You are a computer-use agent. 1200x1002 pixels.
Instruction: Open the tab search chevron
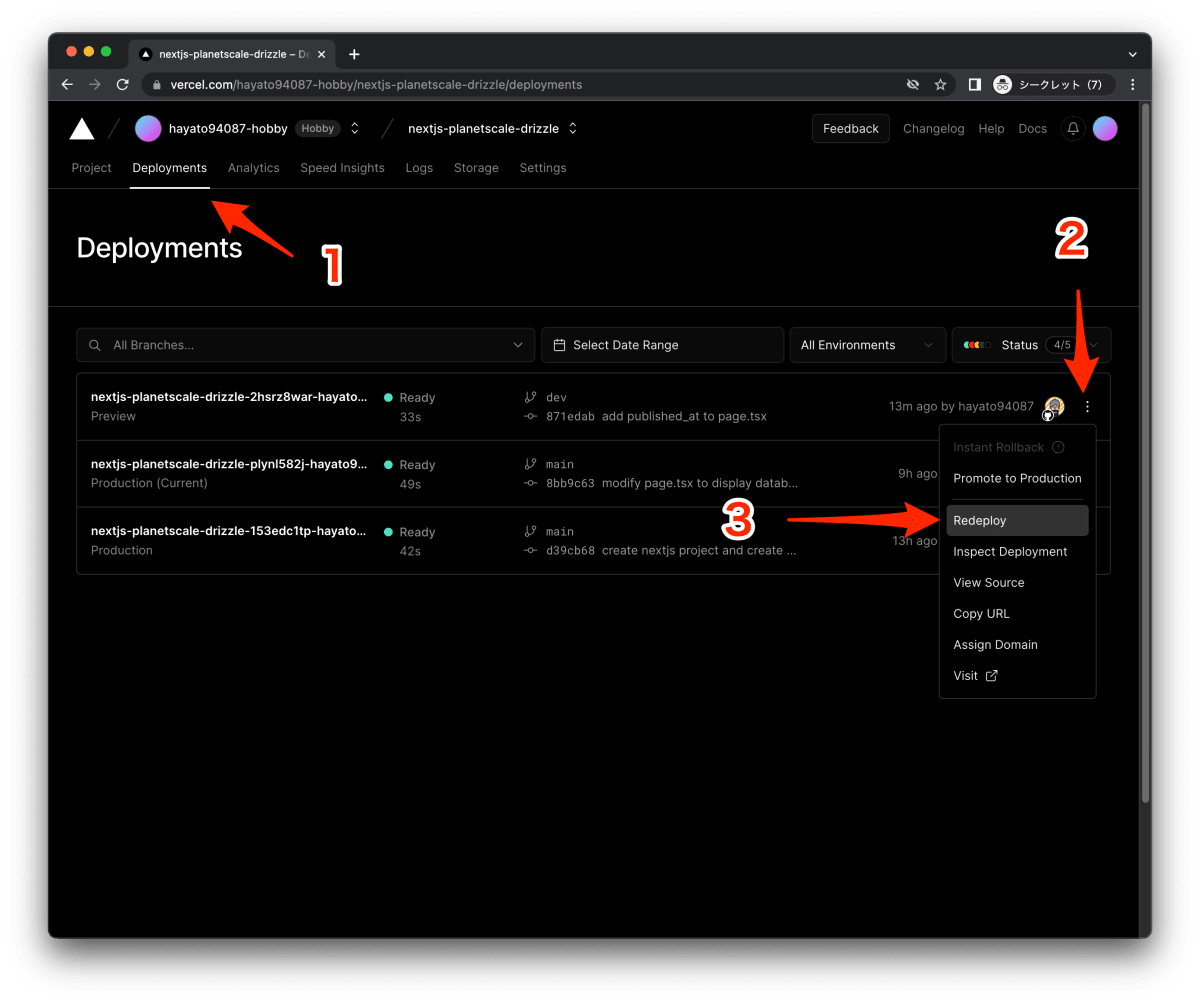pyautogui.click(x=1132, y=54)
